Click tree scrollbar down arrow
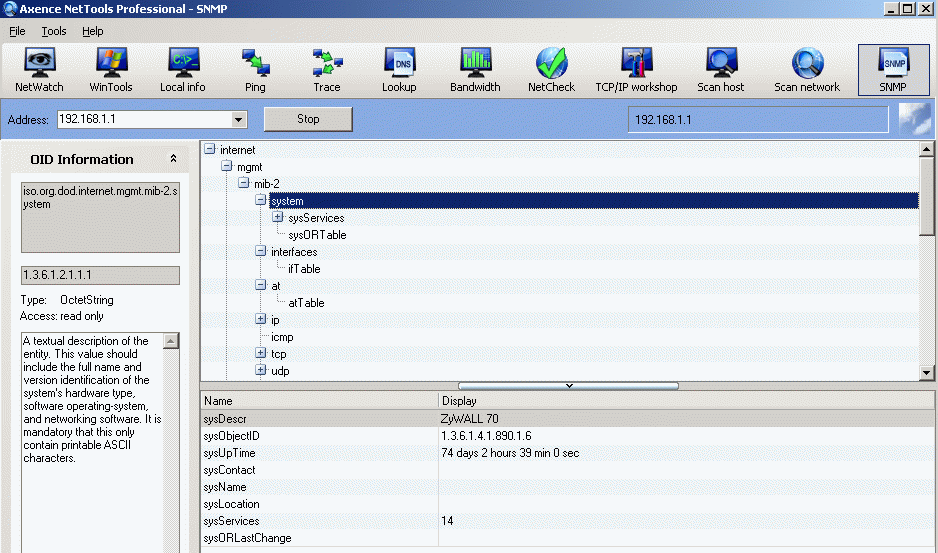938x553 pixels. (x=927, y=372)
